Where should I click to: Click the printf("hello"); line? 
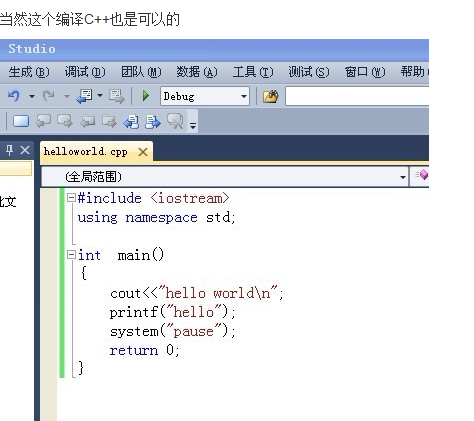[x=173, y=312]
